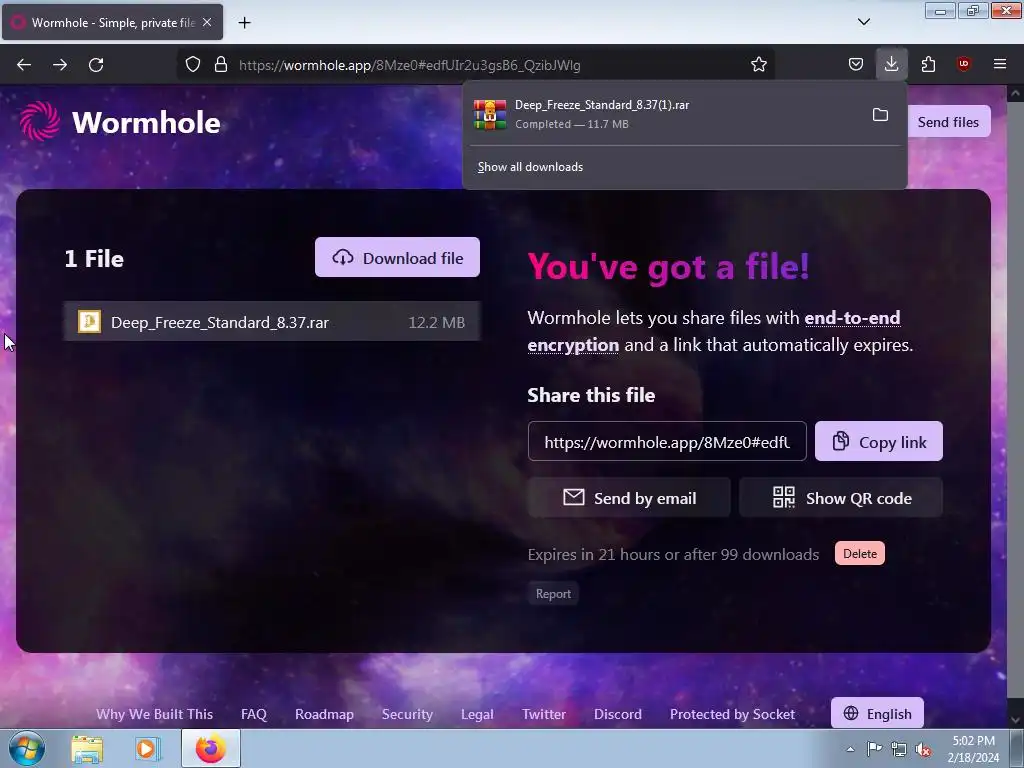Viewport: 1024px width, 768px height.
Task: Click the Wormhole logo
Action: pos(120,121)
